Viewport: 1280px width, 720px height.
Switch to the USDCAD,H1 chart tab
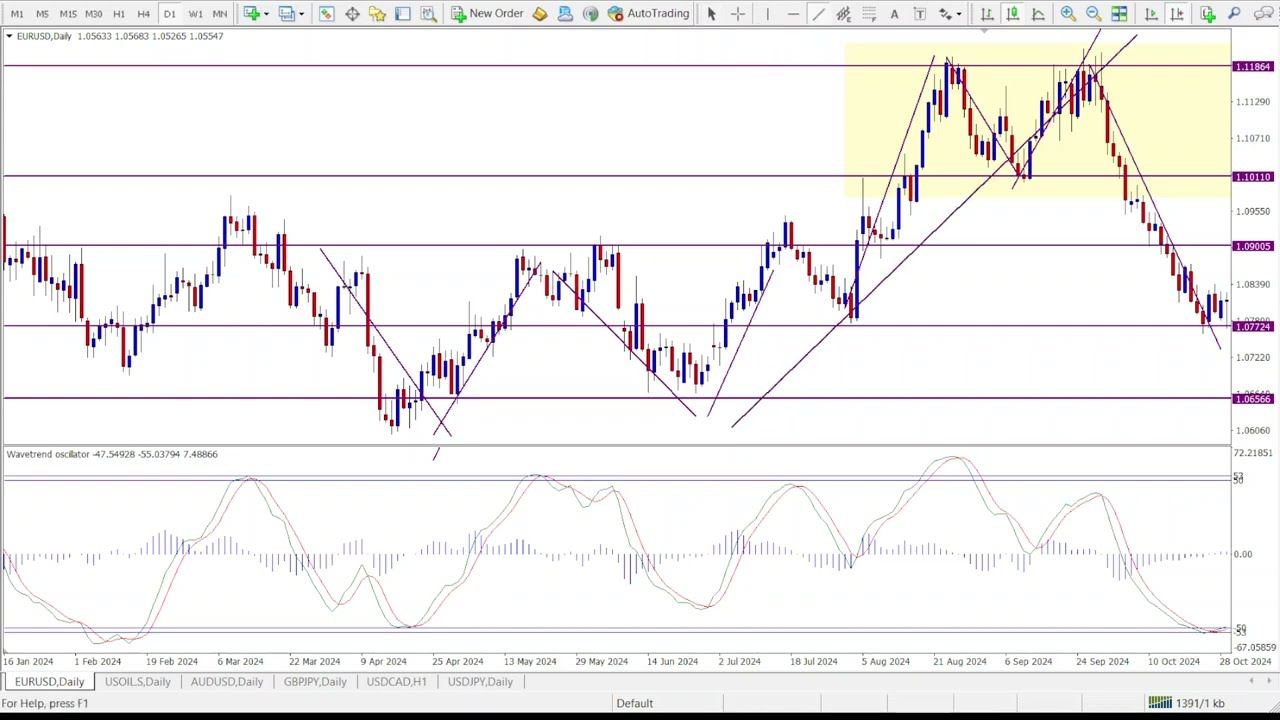[x=396, y=682]
